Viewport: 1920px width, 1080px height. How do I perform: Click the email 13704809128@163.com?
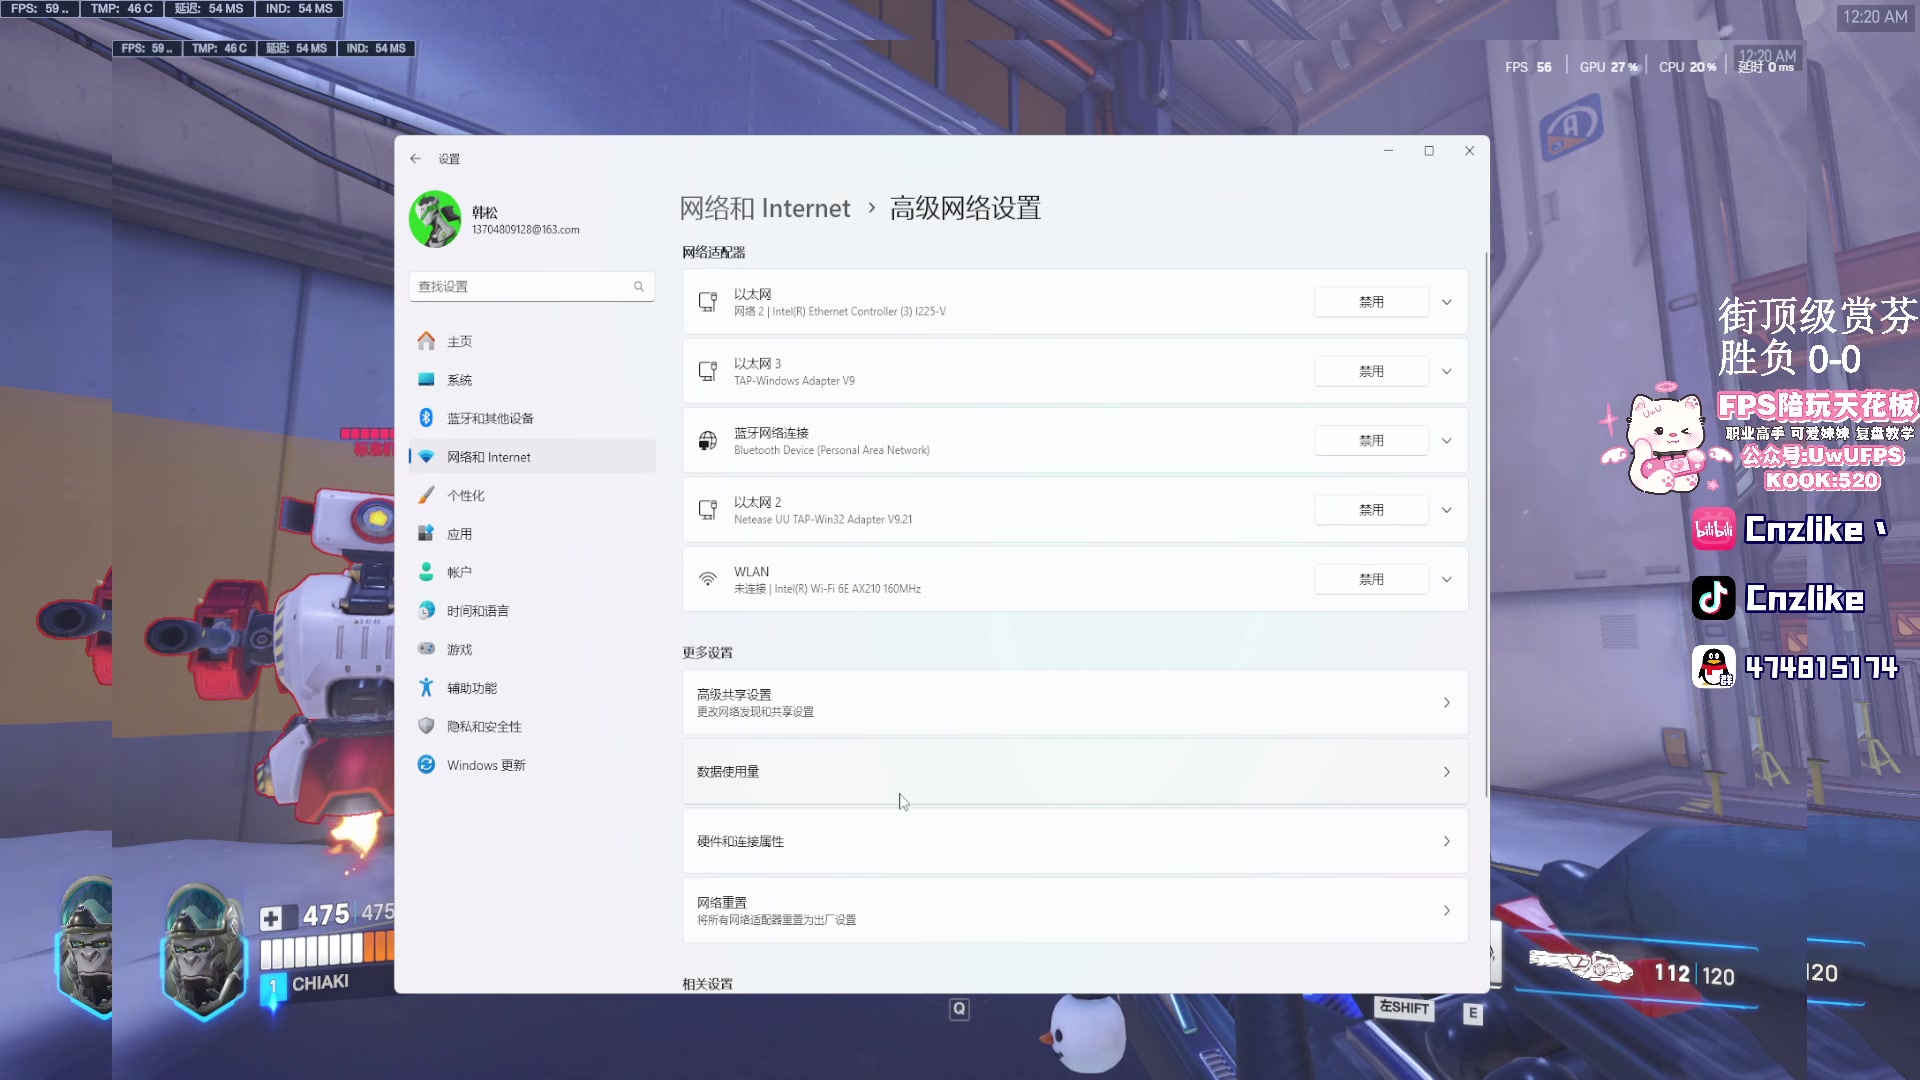(x=526, y=230)
